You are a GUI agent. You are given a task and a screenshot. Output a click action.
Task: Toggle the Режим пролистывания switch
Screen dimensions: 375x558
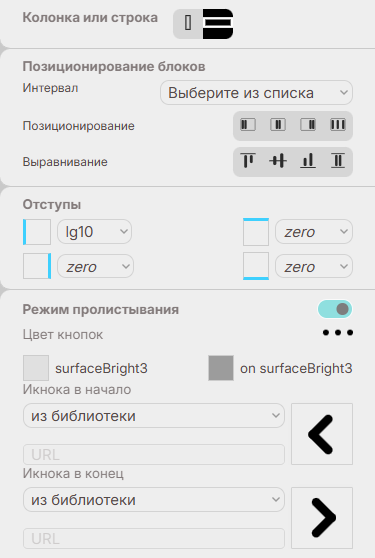[x=335, y=309]
